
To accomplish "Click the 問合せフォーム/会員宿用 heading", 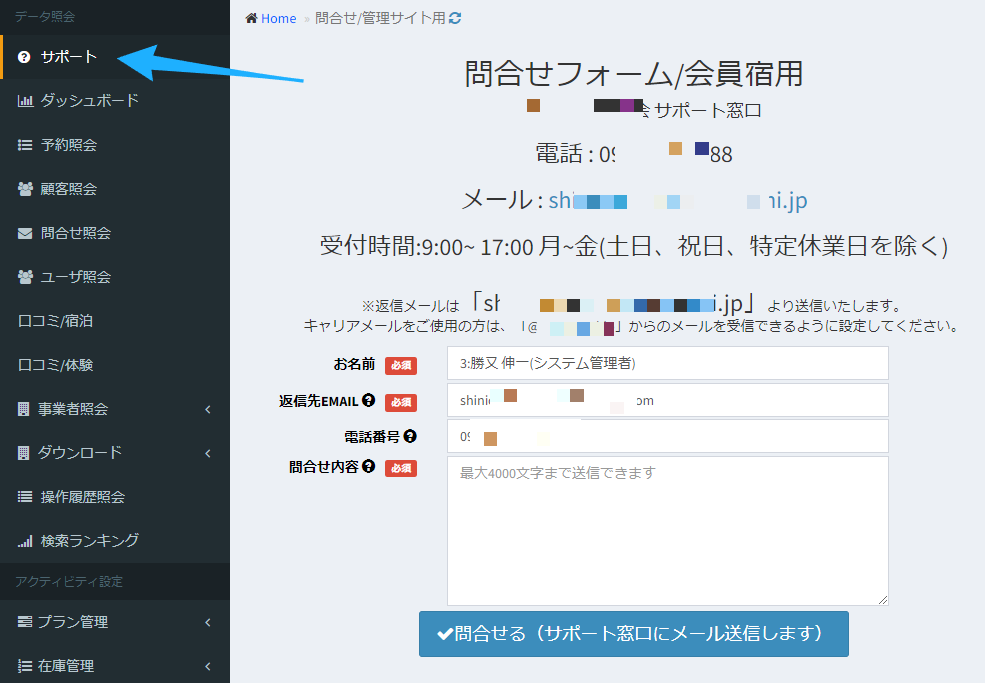I will (634, 74).
